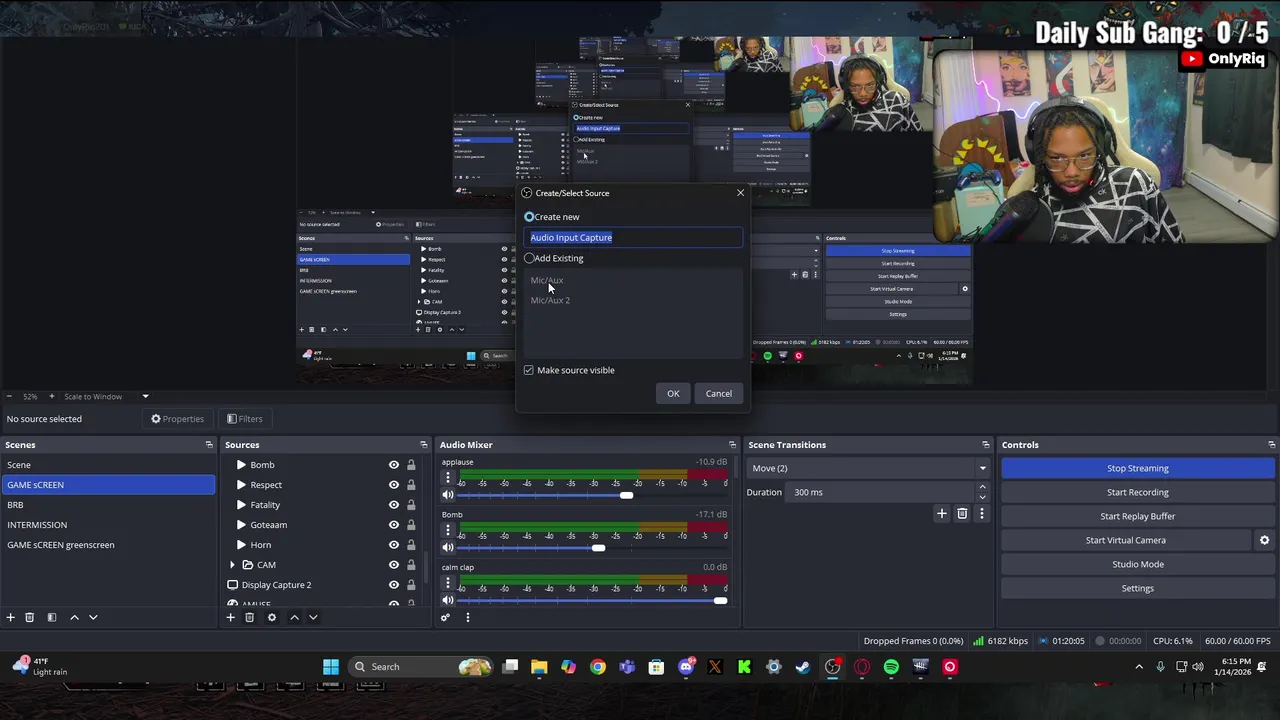Click Start Recording
Viewport: 1280px width, 720px height.
tap(1138, 492)
